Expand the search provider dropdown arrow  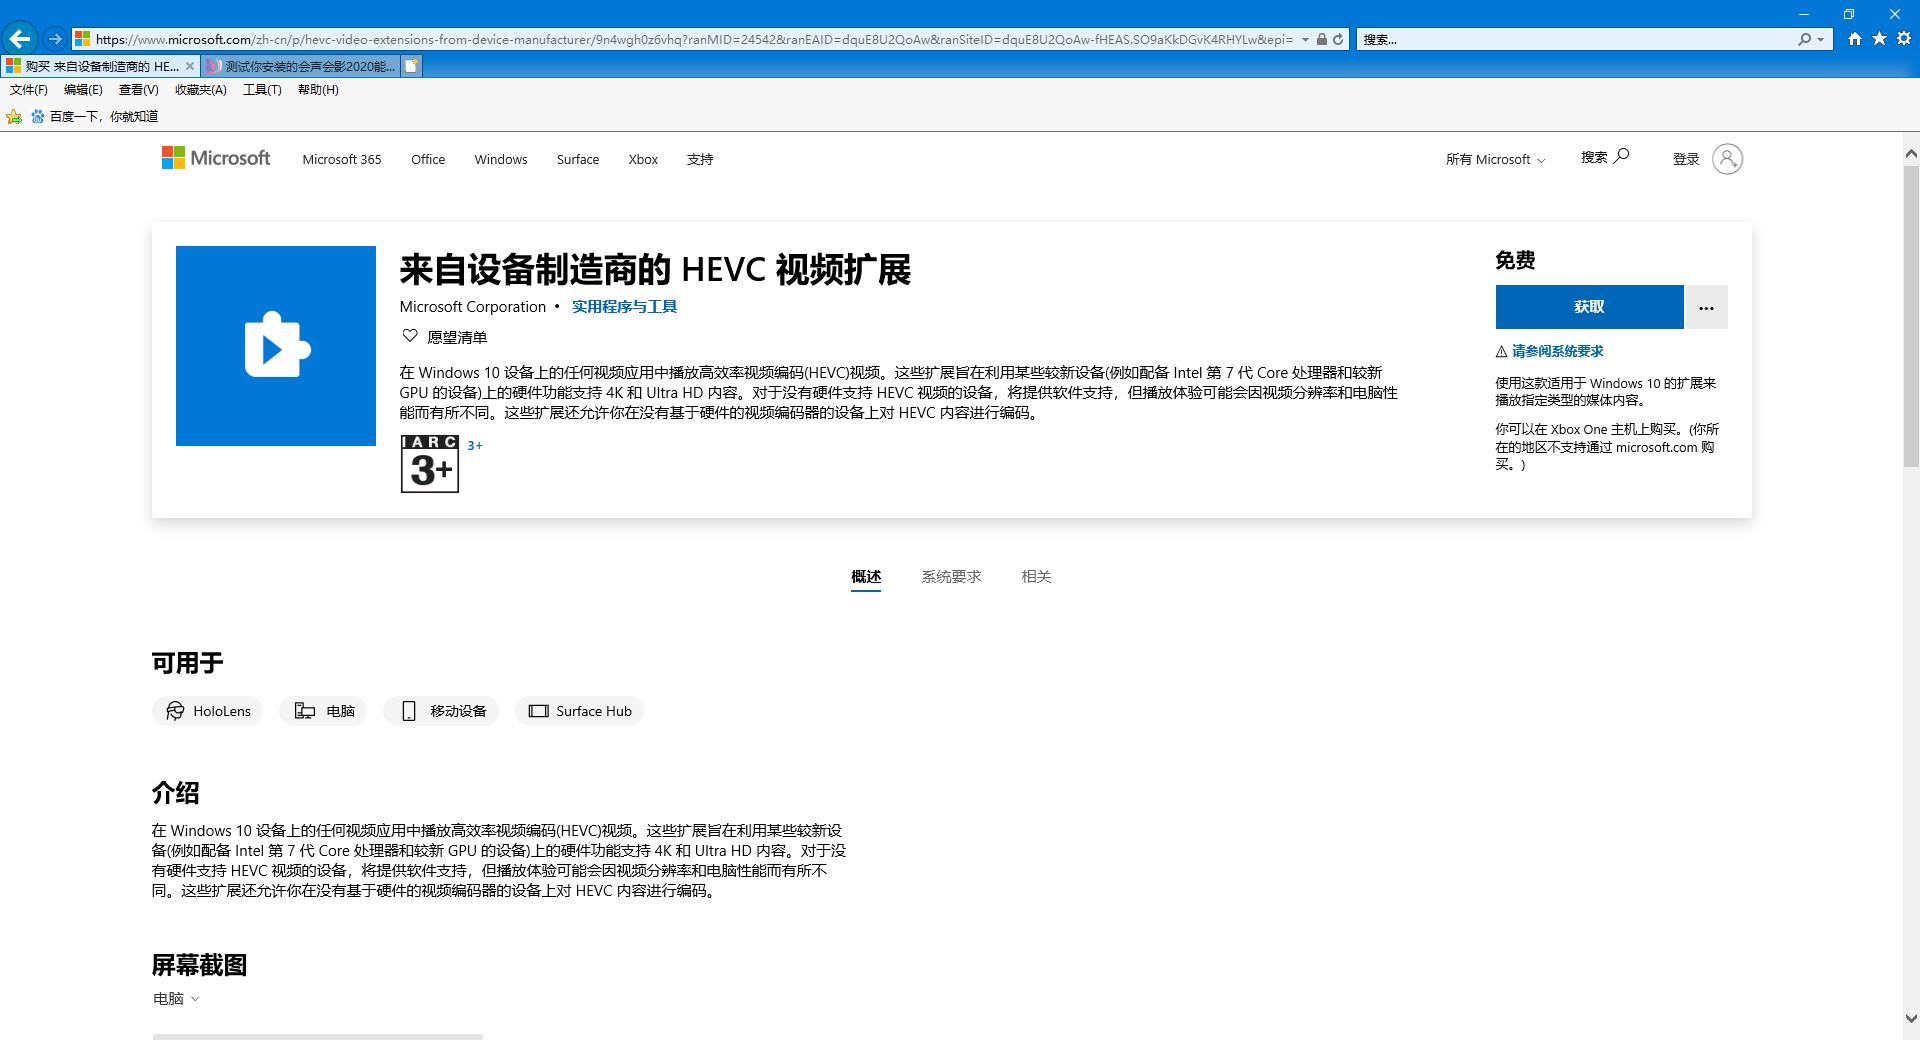(1821, 39)
